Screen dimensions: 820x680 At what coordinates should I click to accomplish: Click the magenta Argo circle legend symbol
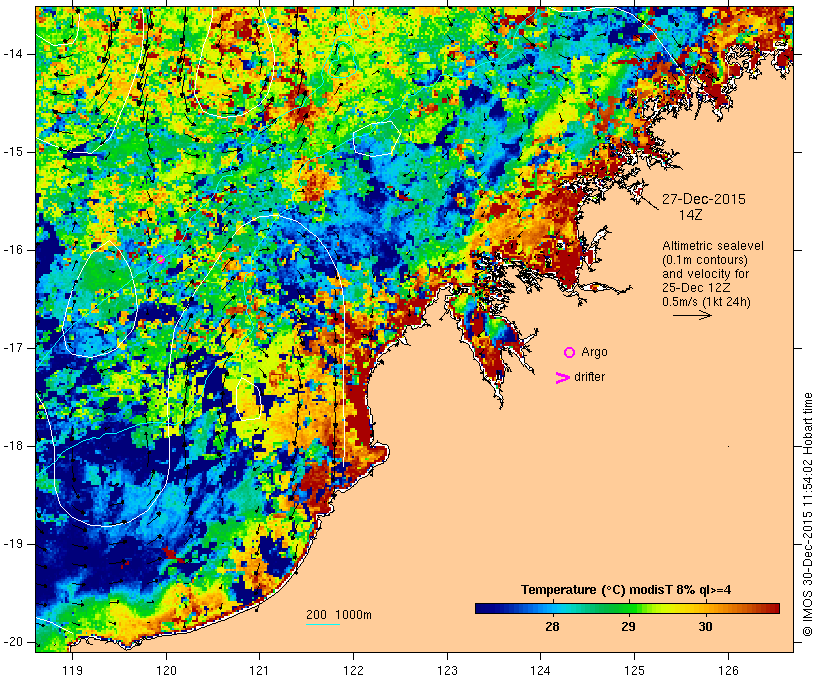pos(570,353)
